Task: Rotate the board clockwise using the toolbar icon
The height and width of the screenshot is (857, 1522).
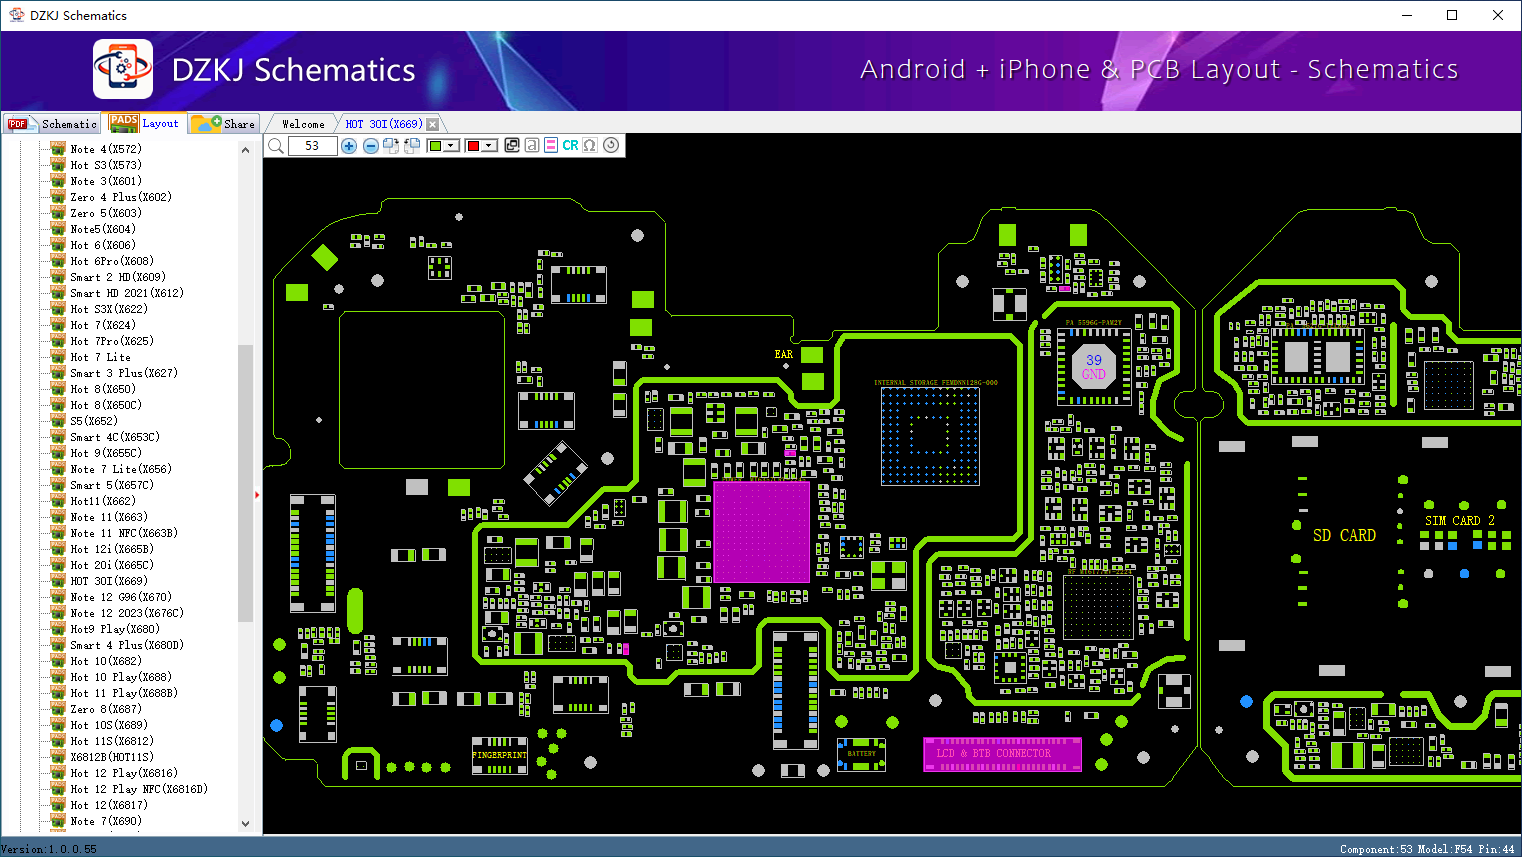Action: click(x=391, y=146)
